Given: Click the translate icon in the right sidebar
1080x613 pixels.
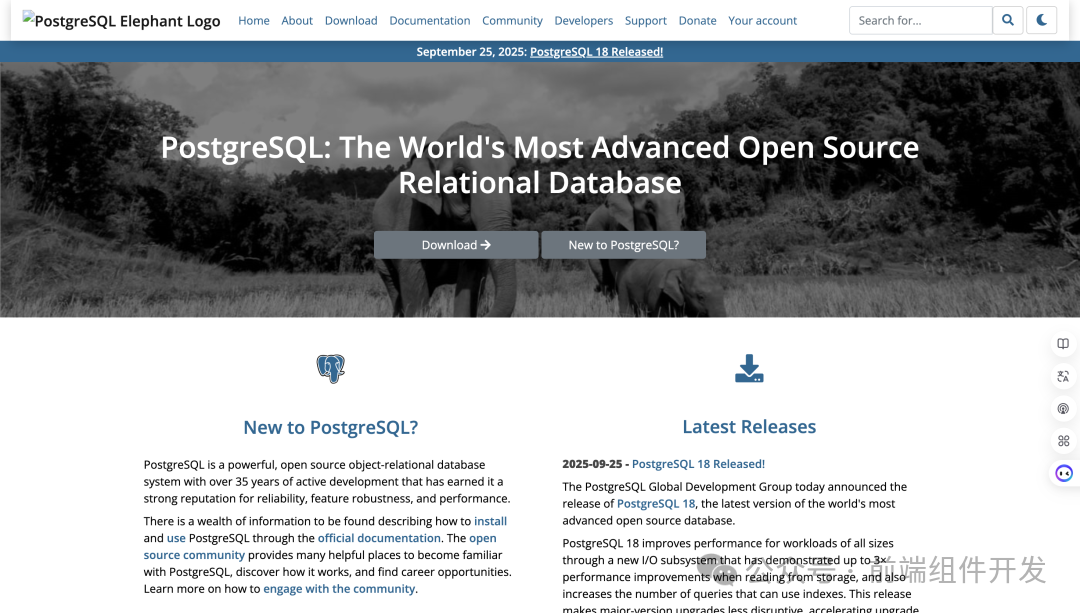Looking at the screenshot, I should [1063, 376].
